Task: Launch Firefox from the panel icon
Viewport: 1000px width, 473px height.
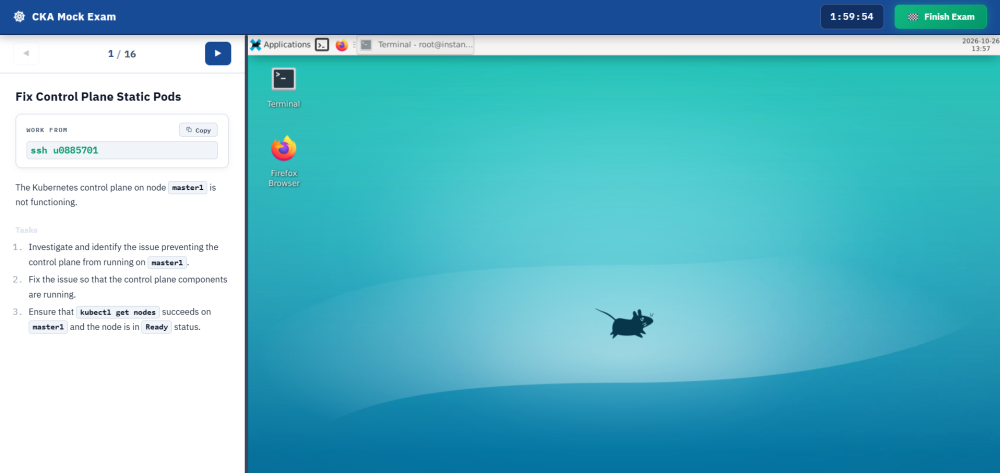Action: (342, 45)
